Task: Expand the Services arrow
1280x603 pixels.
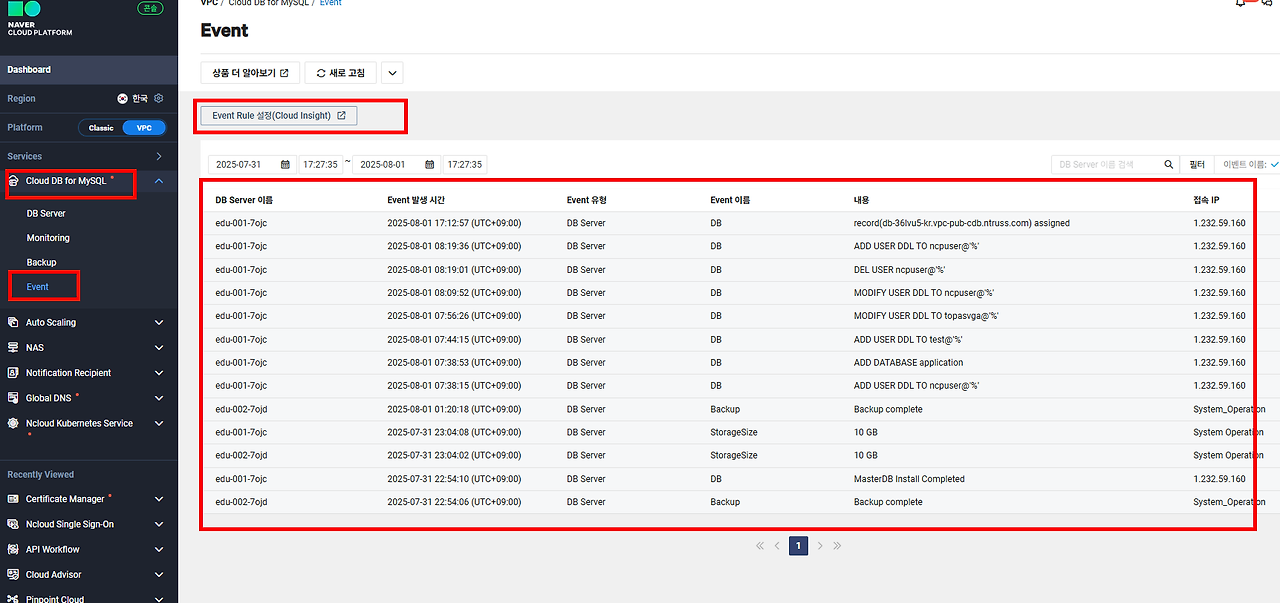Action: [x=159, y=157]
